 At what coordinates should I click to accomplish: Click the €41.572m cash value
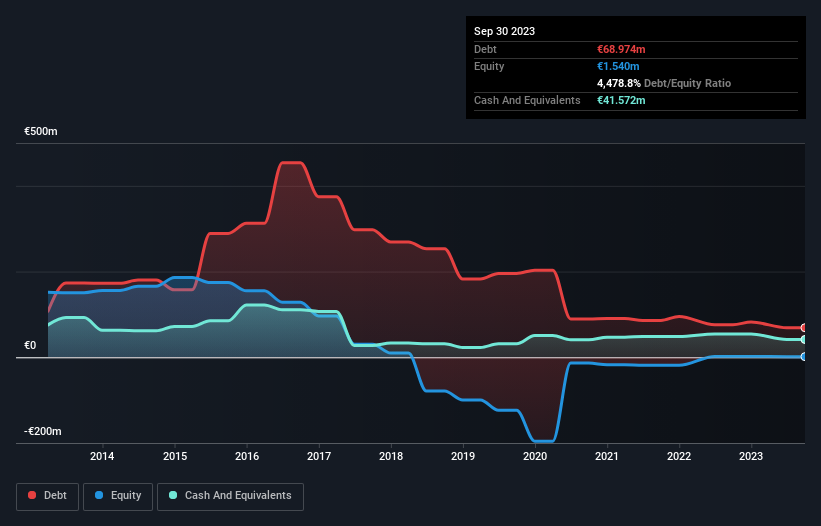click(621, 100)
